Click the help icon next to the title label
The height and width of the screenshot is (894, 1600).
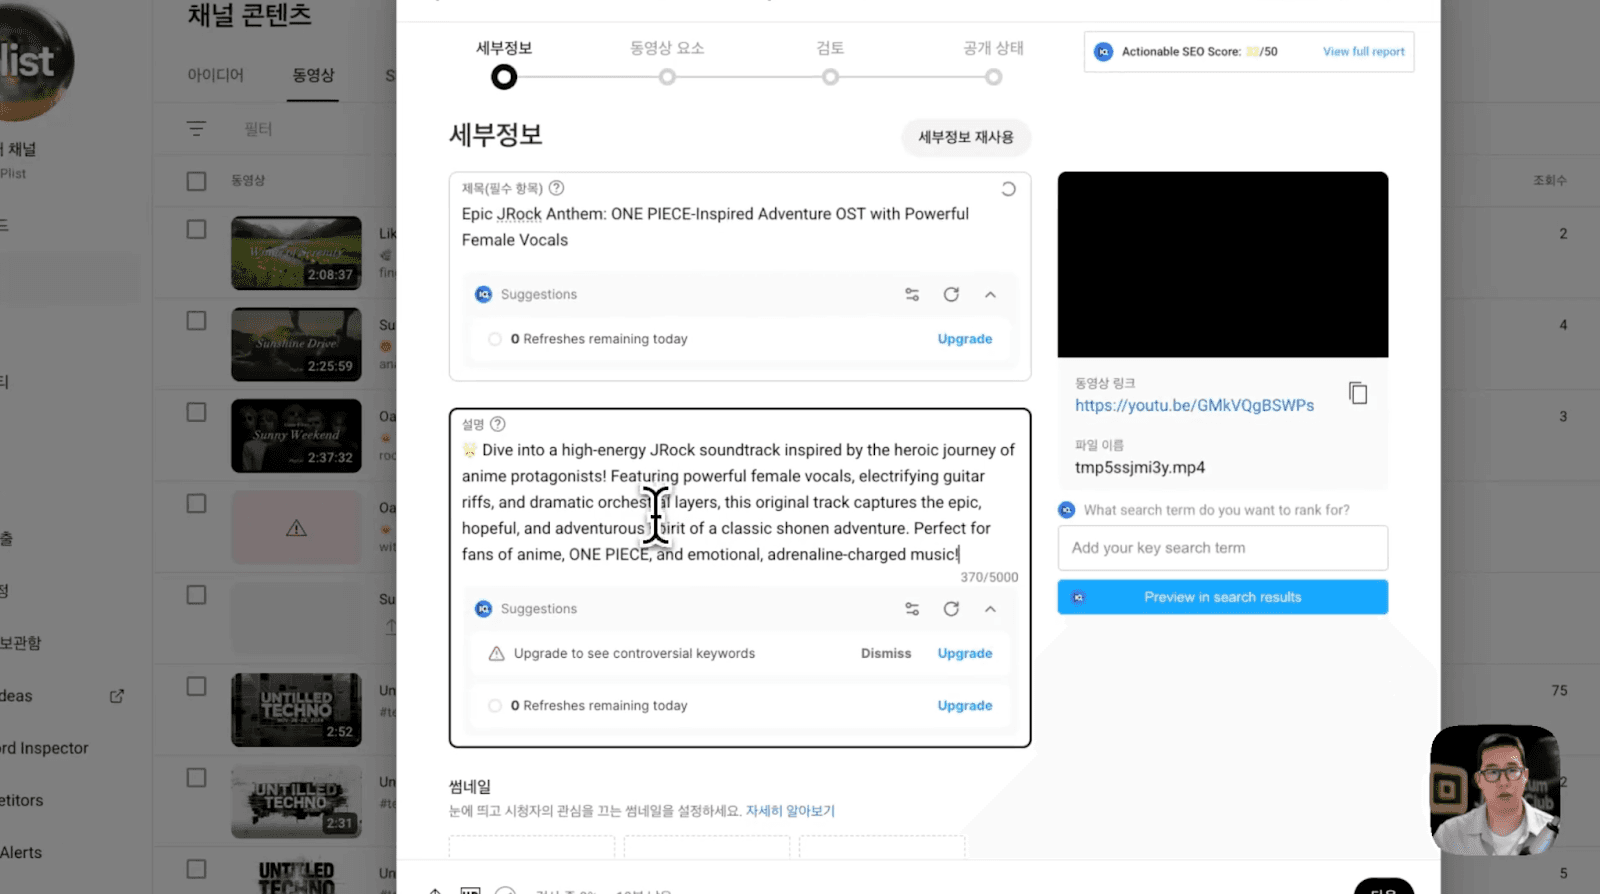(x=557, y=188)
